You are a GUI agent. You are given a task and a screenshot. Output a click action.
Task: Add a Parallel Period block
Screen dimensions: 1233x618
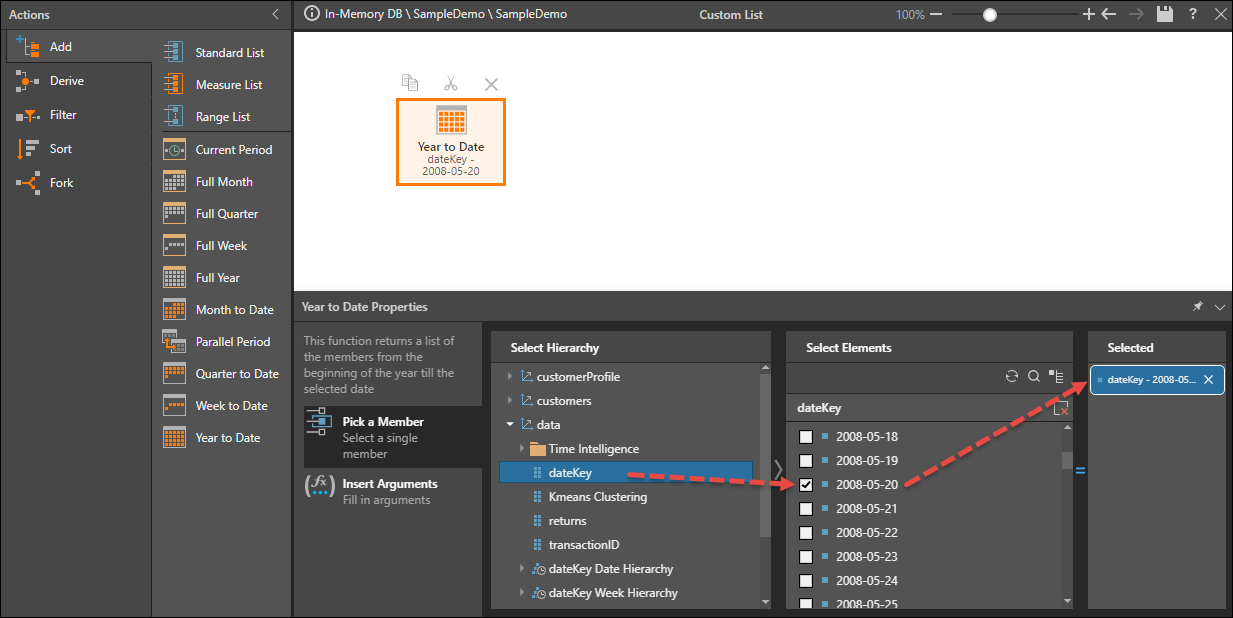(x=222, y=342)
